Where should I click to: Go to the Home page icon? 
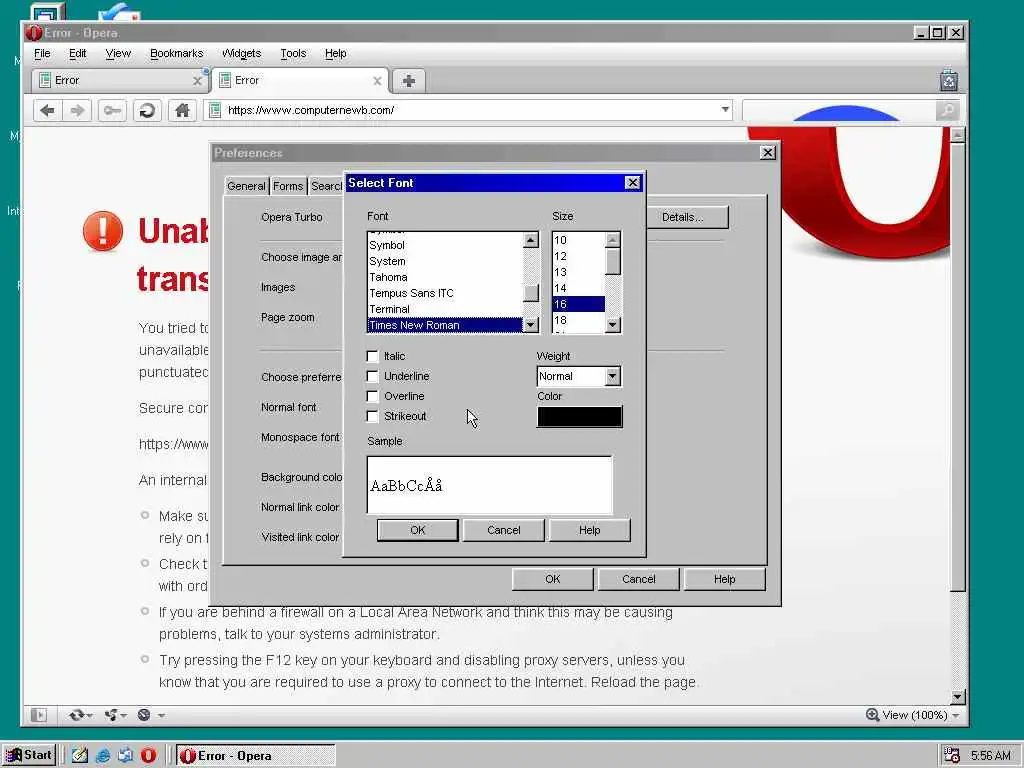tap(183, 110)
